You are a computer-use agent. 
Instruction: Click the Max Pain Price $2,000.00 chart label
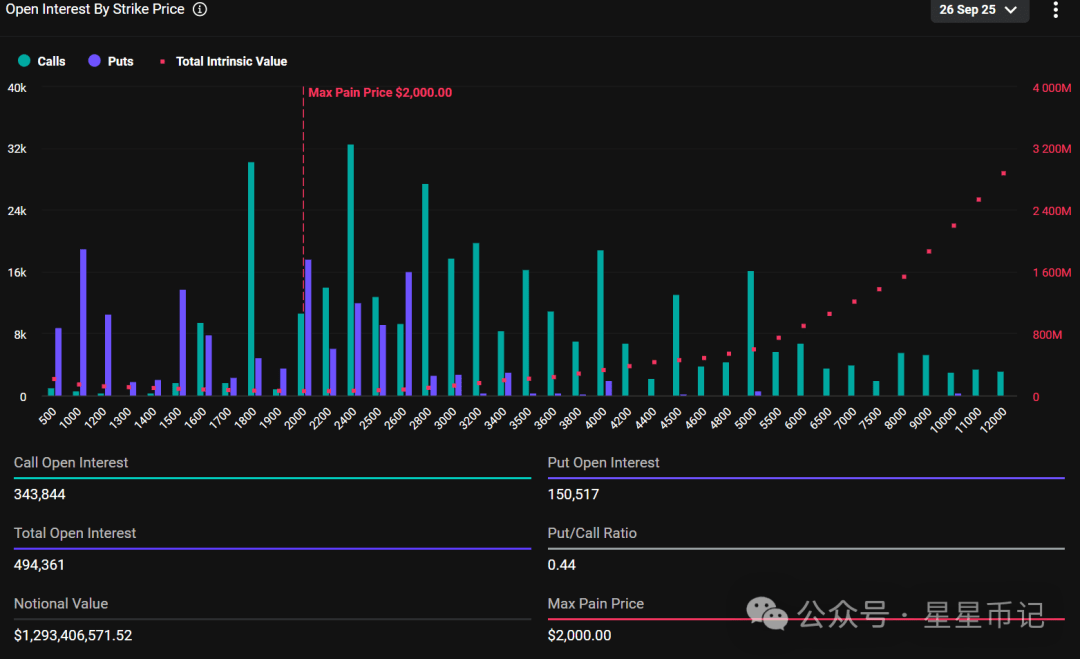point(380,93)
